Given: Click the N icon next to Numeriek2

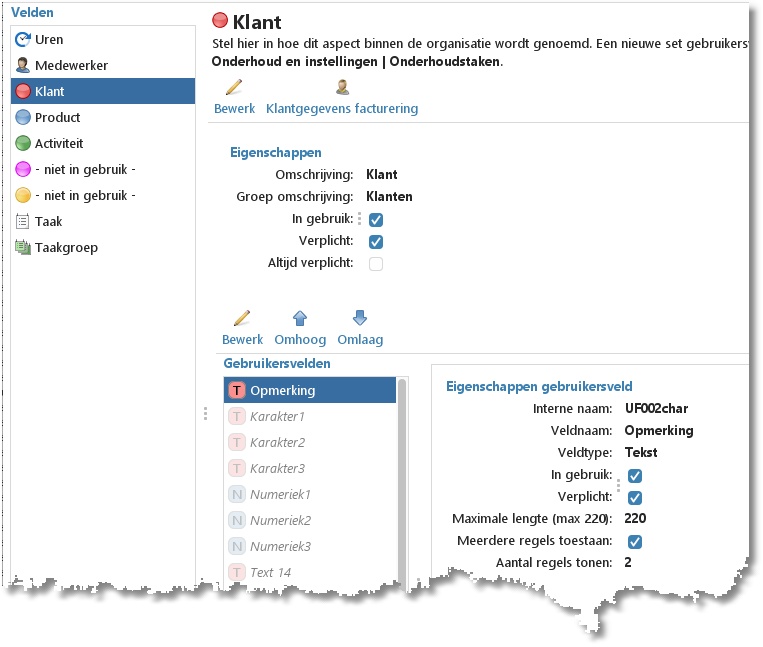Looking at the screenshot, I should (x=237, y=521).
